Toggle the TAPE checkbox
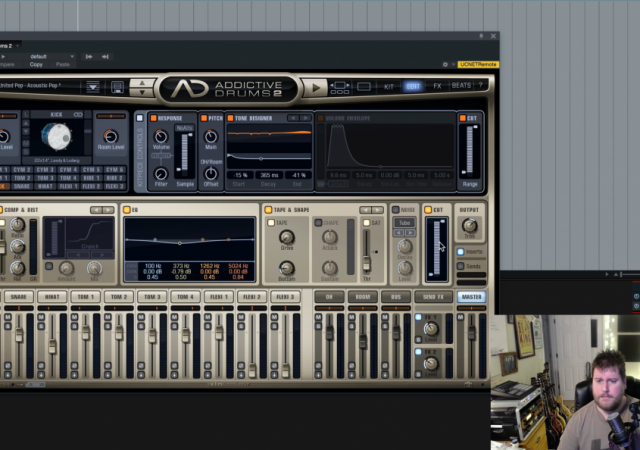The image size is (640, 450). (271, 223)
